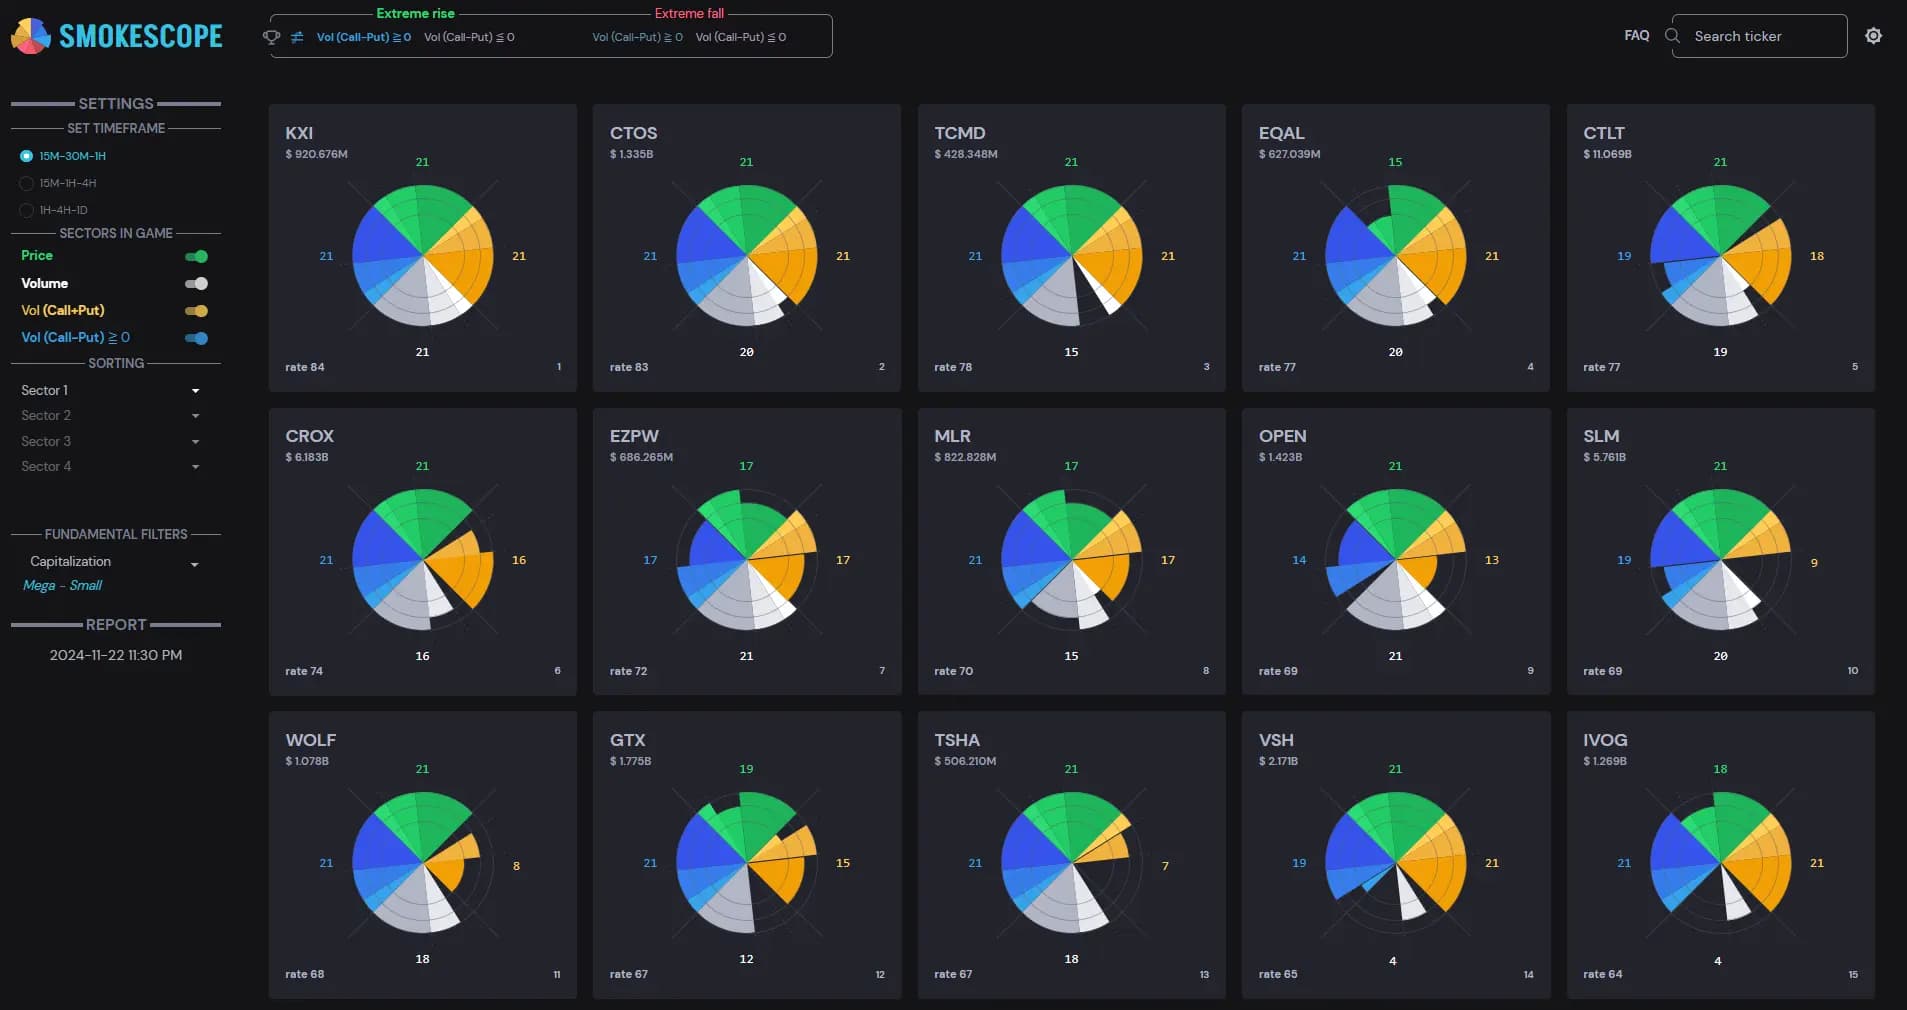The height and width of the screenshot is (1010, 1907).
Task: Open the CTOS radial chart
Action: click(x=747, y=256)
